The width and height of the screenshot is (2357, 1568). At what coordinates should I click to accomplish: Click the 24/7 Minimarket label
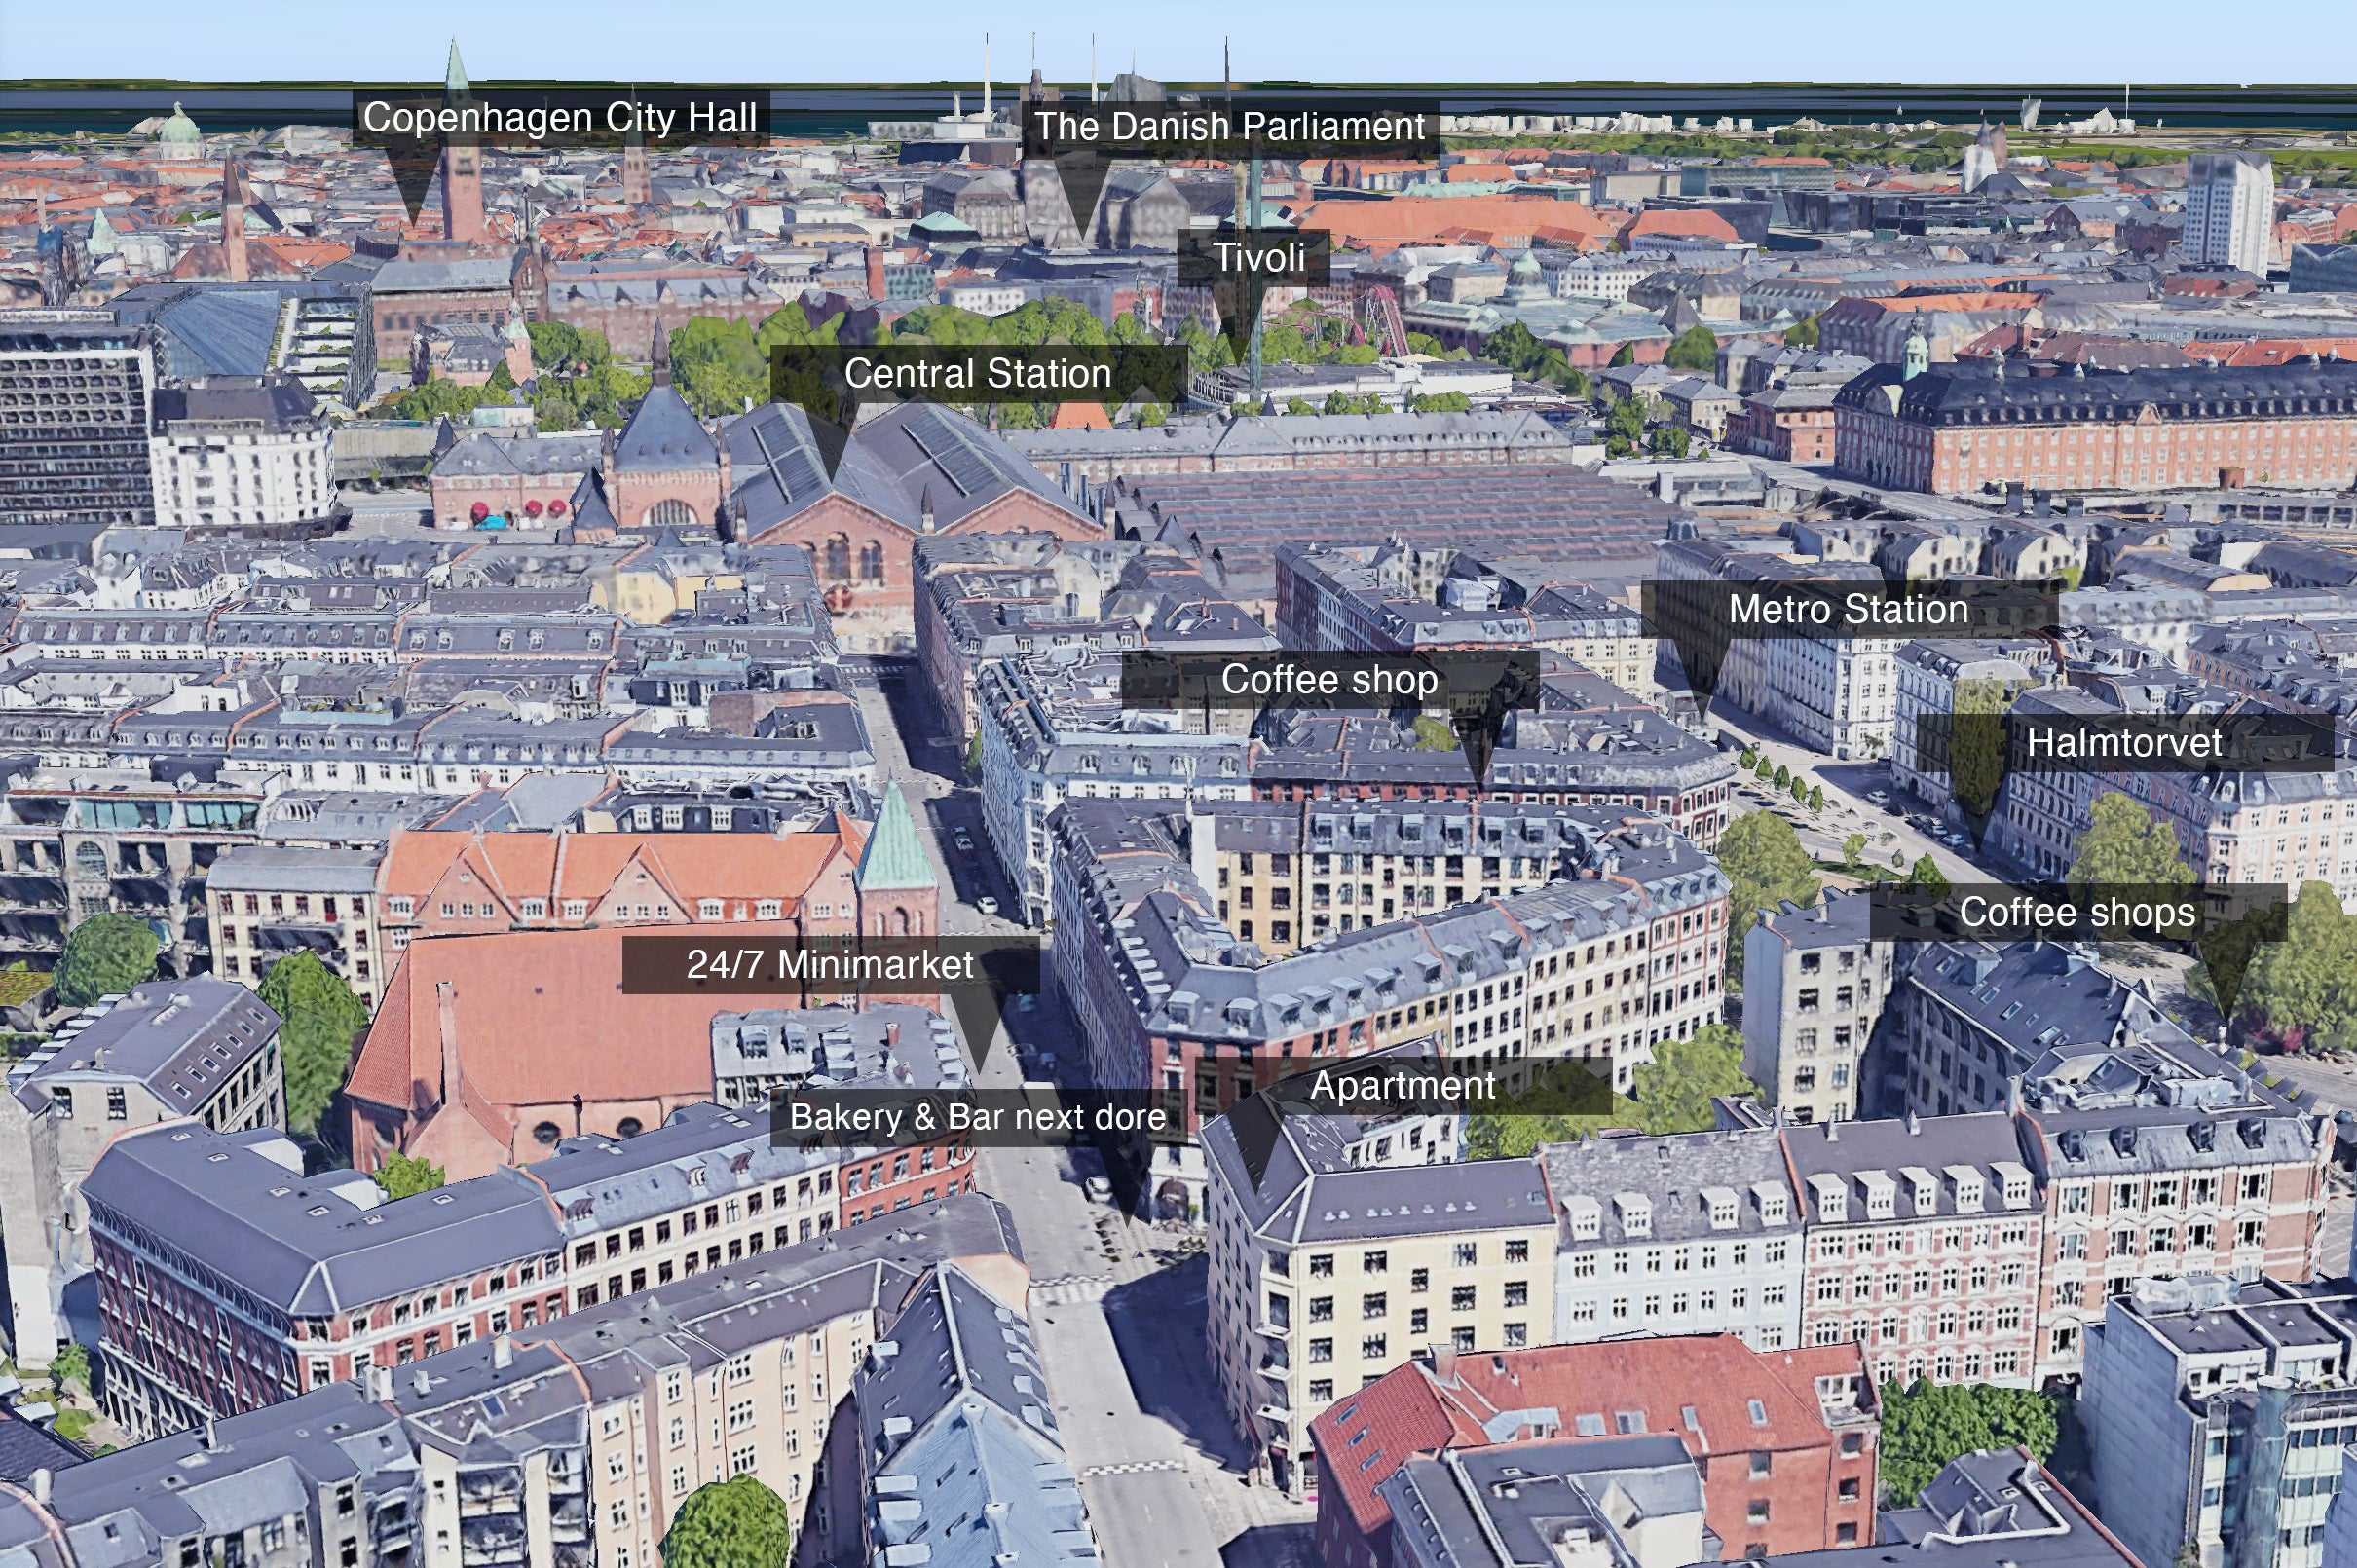point(829,965)
